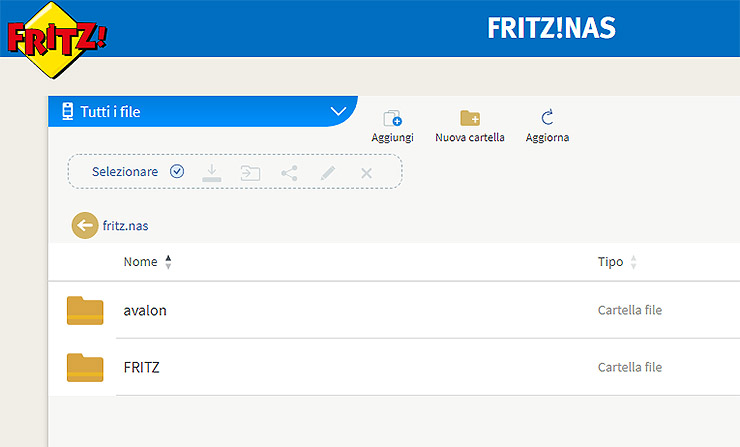Click the Aggiungi add files icon
Viewport: 740px width, 447px height.
(392, 119)
